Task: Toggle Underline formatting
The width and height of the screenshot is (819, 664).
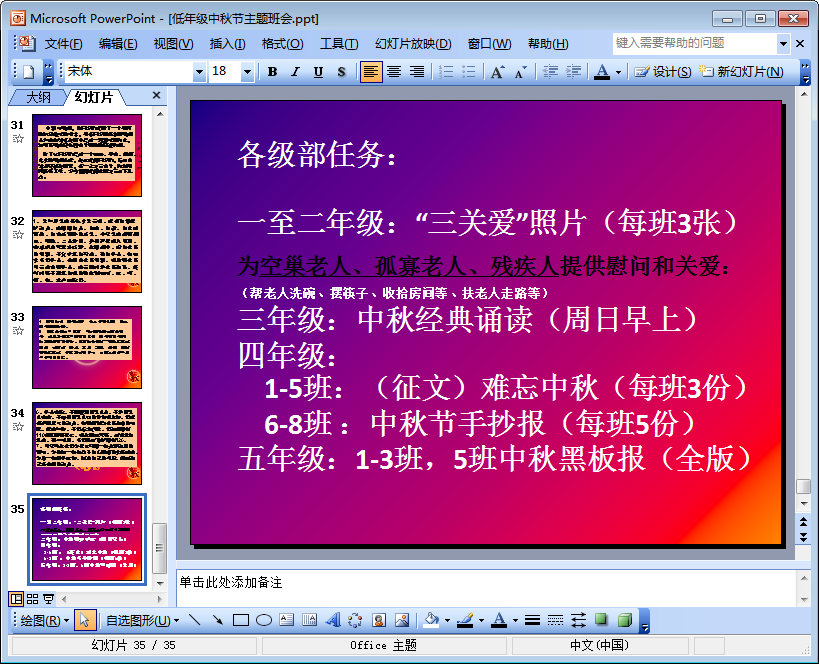Action: (x=318, y=72)
